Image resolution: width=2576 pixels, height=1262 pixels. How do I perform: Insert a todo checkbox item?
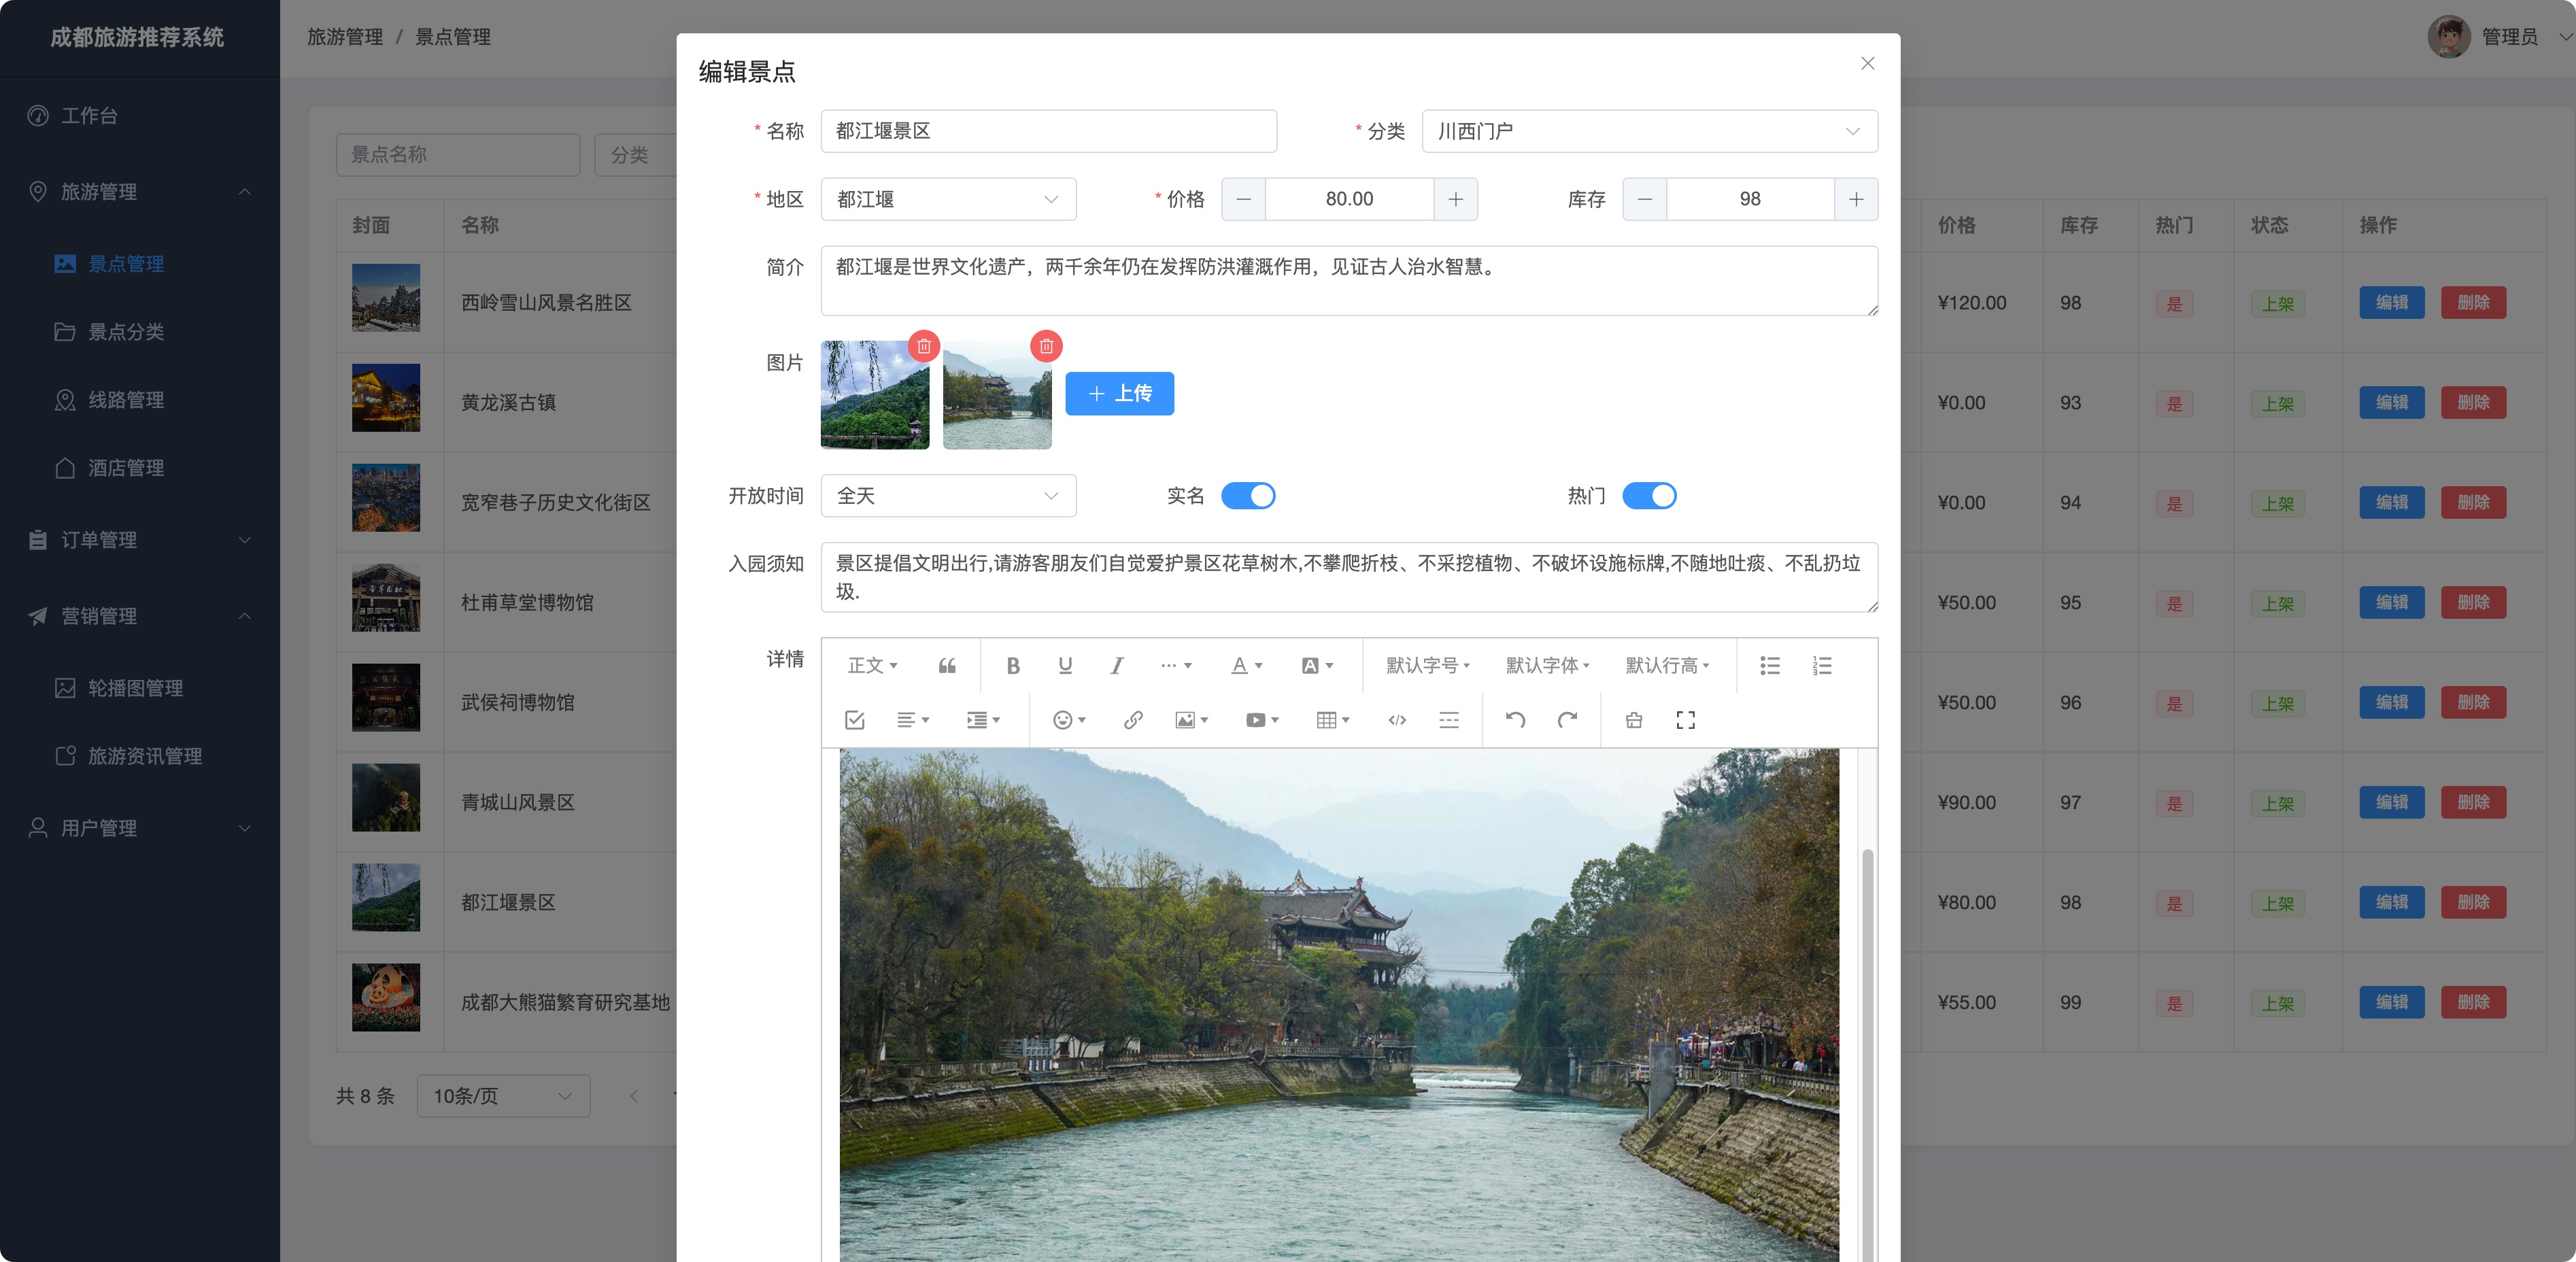[854, 720]
